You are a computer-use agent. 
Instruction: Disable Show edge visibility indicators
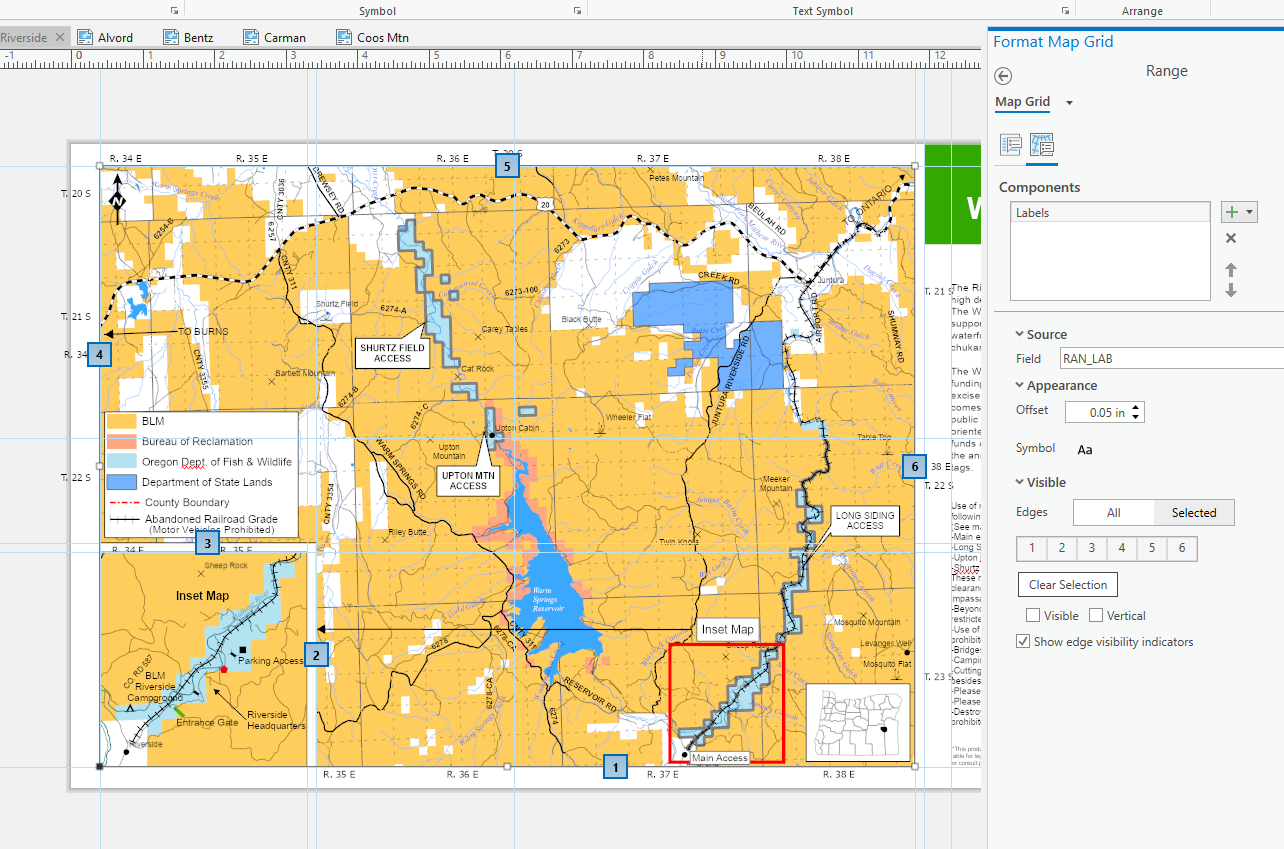click(x=1022, y=641)
